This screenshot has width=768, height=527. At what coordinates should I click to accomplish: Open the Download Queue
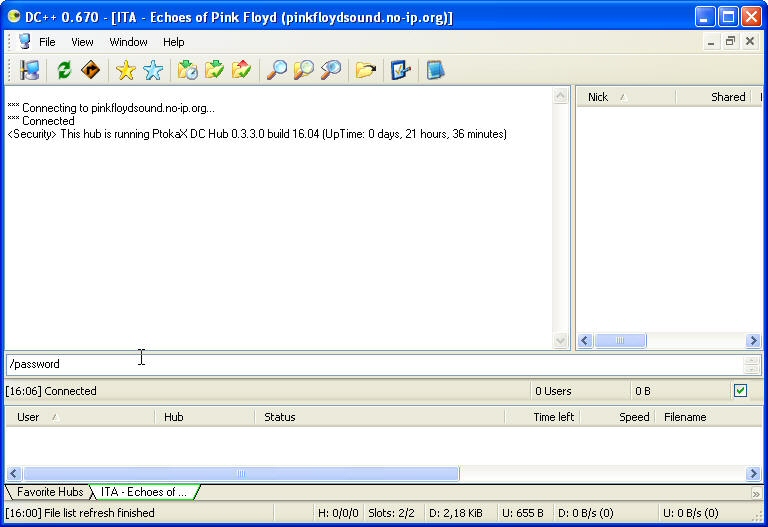(187, 70)
